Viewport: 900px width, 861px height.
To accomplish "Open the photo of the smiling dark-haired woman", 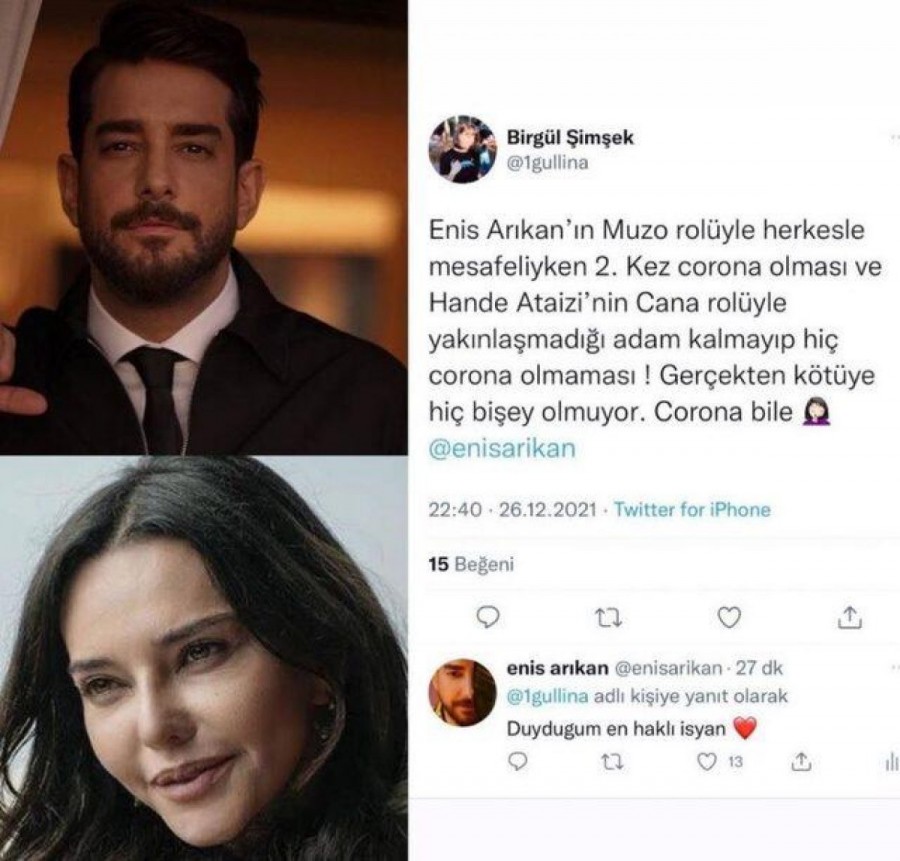I will [204, 658].
